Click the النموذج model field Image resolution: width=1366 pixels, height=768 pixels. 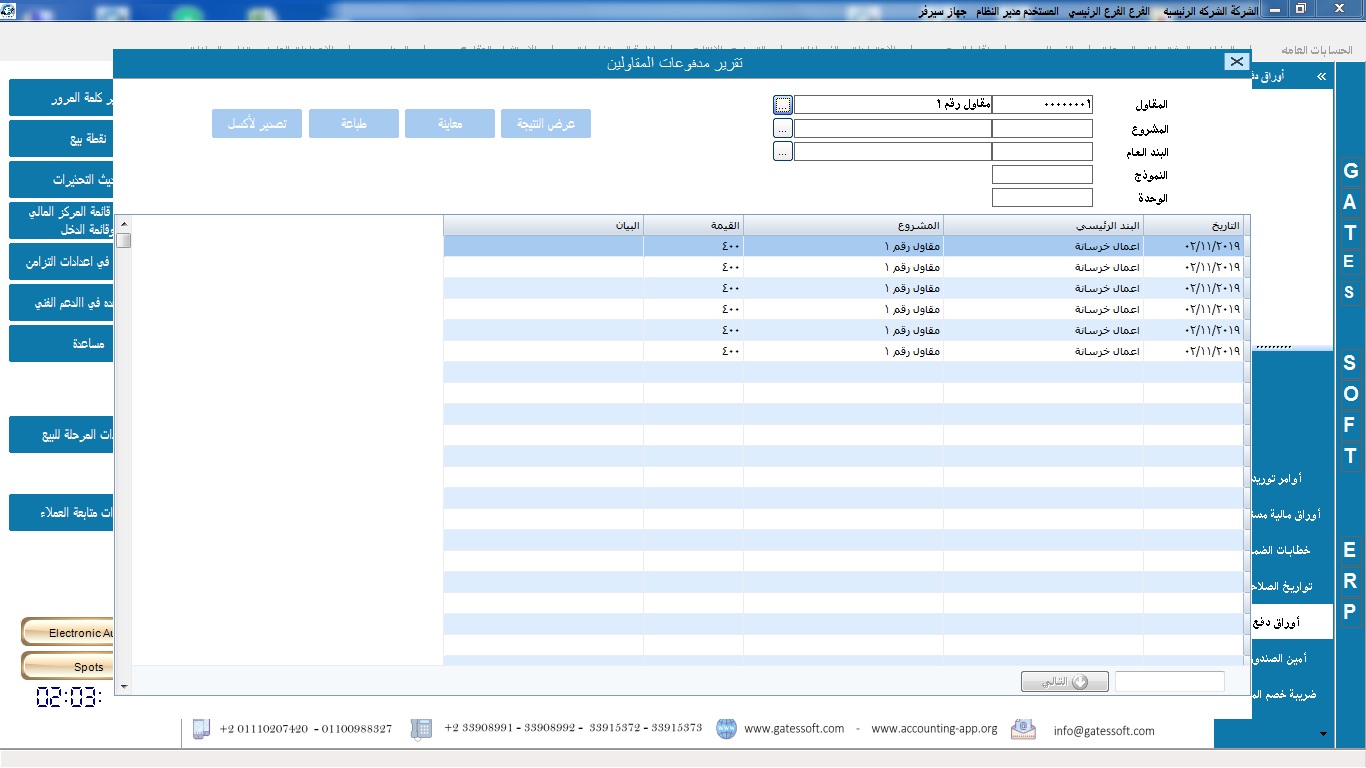(x=1043, y=175)
